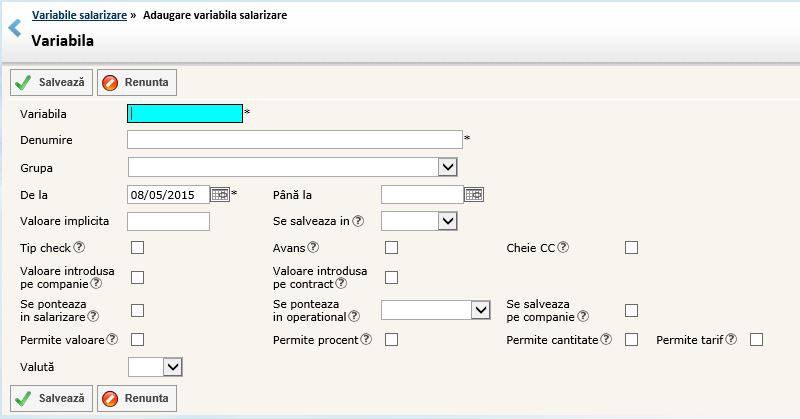Focus the cyan Variabila input field

point(185,113)
